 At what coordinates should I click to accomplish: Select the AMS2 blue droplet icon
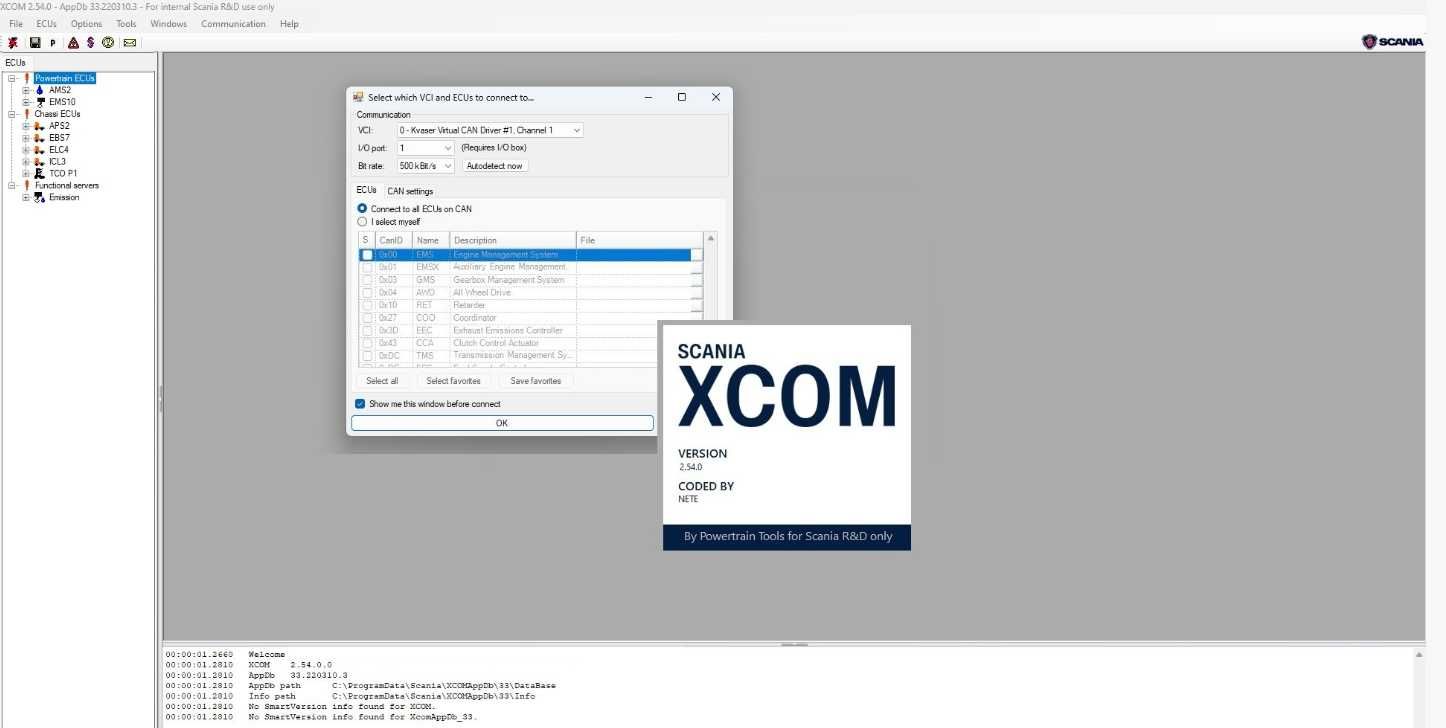40,90
